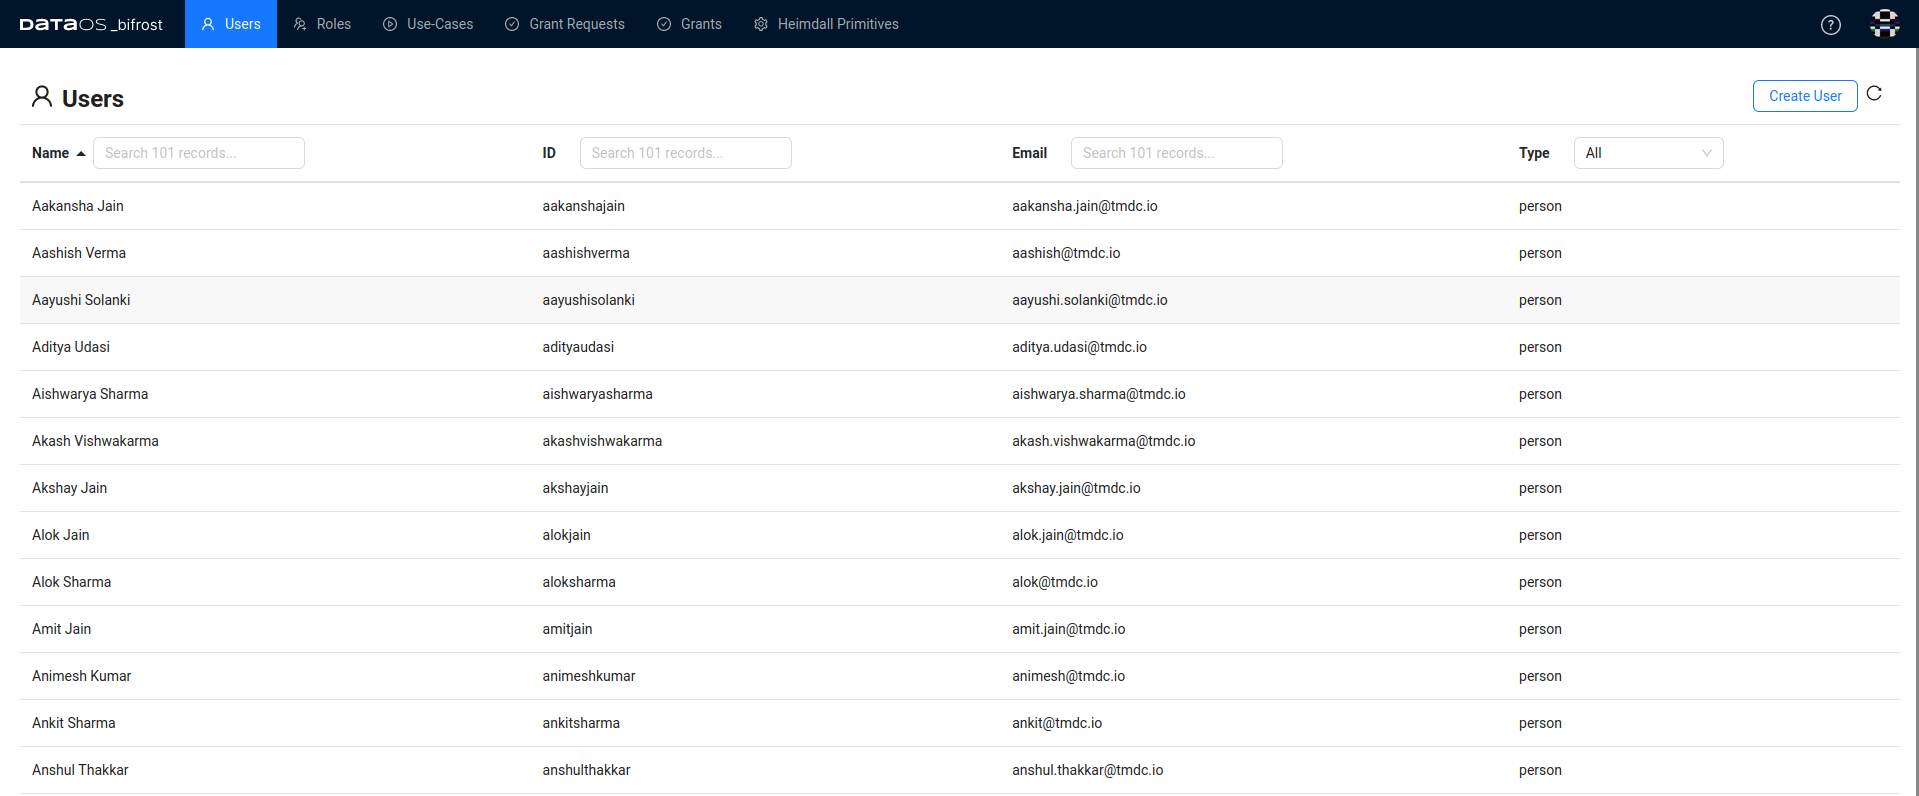Click the ID adityaudasi

click(578, 347)
